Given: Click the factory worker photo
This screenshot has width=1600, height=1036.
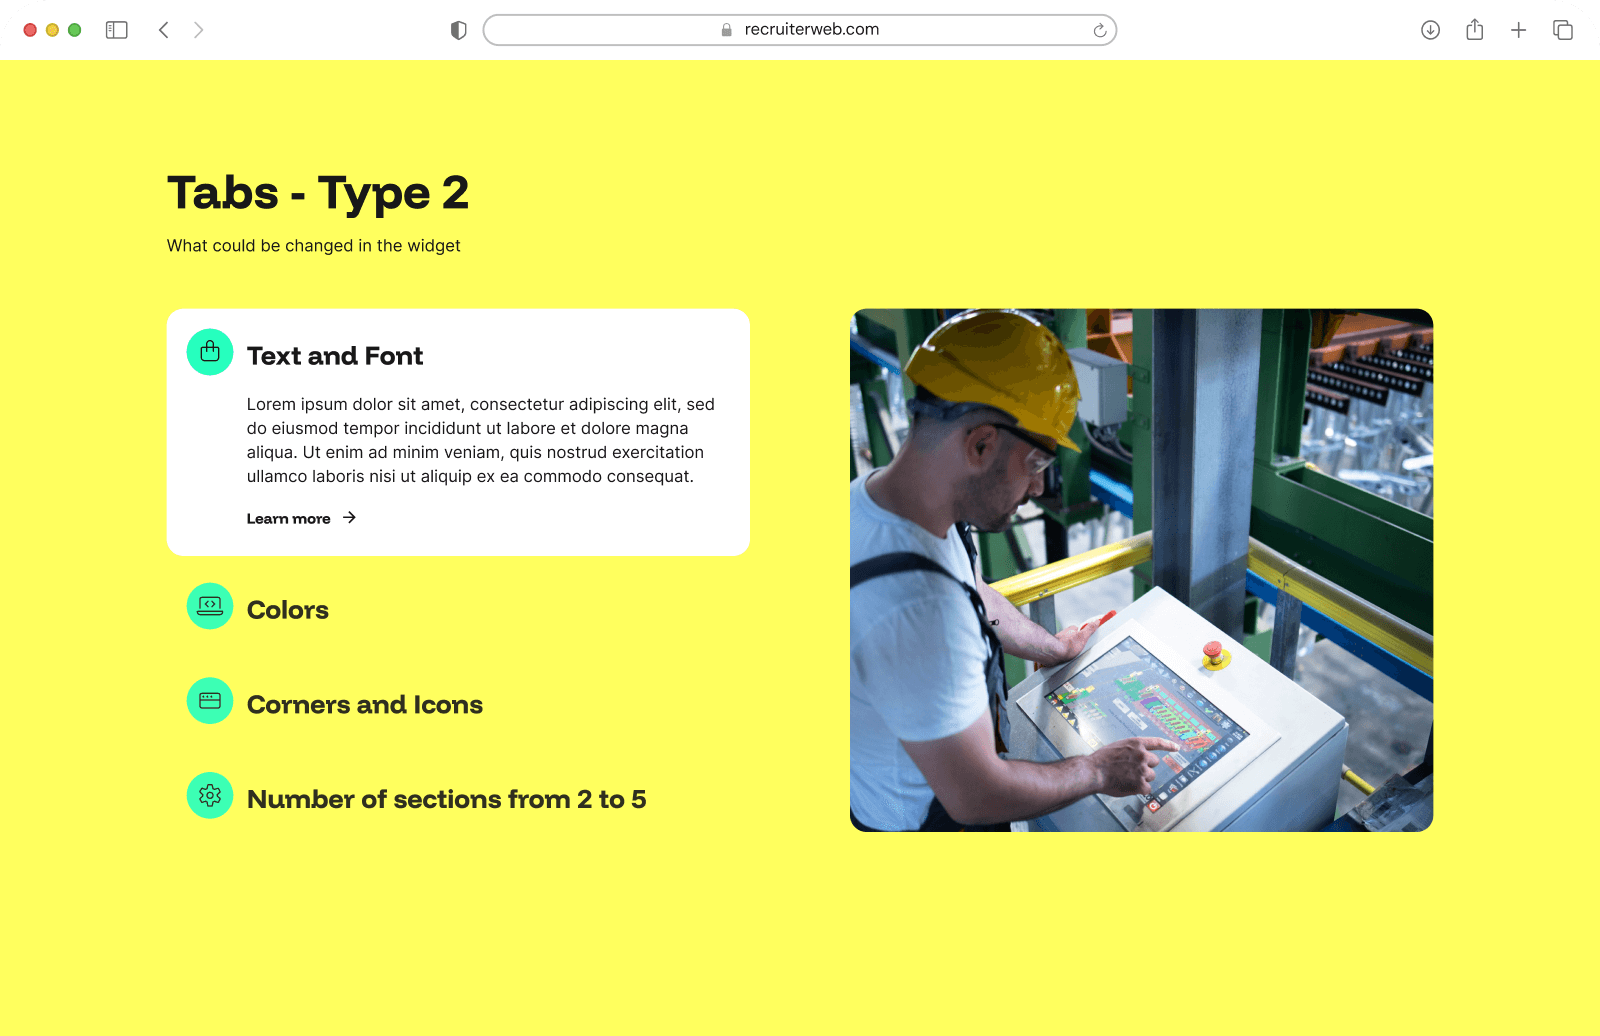Looking at the screenshot, I should [1141, 570].
